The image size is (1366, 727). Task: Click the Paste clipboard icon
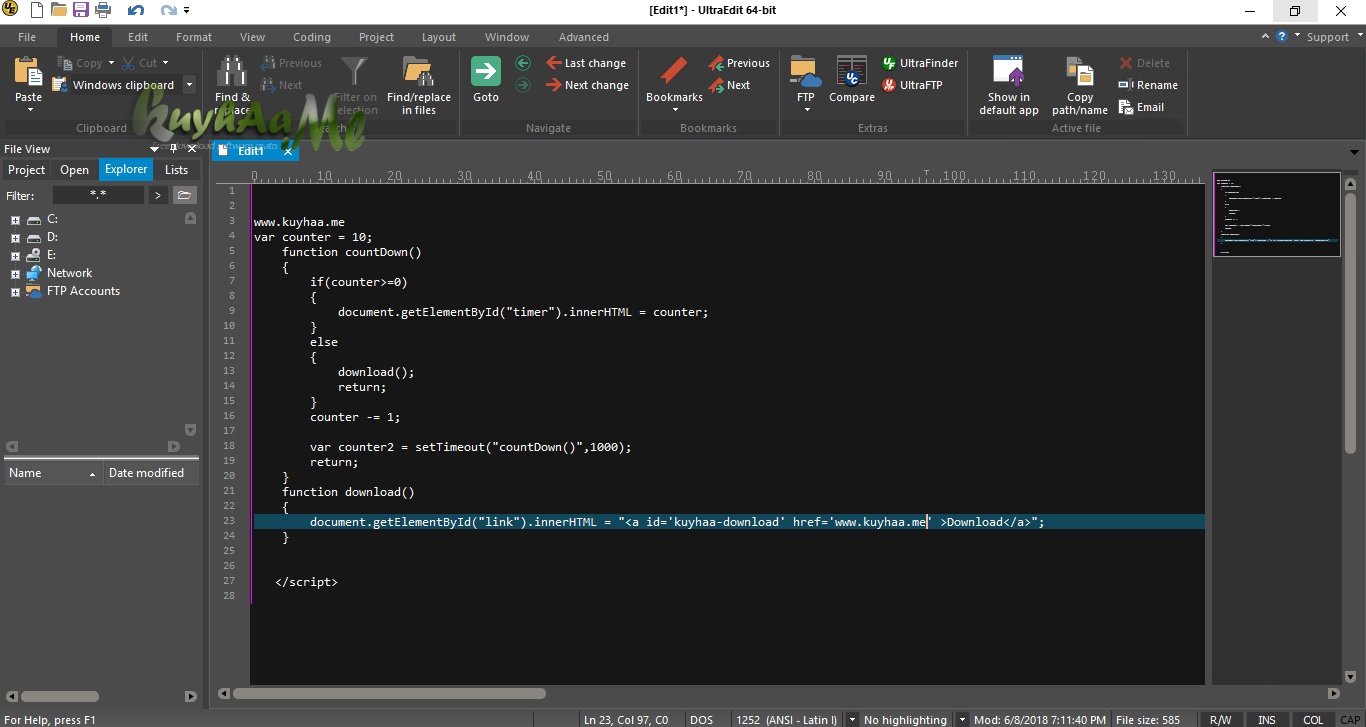tap(28, 73)
